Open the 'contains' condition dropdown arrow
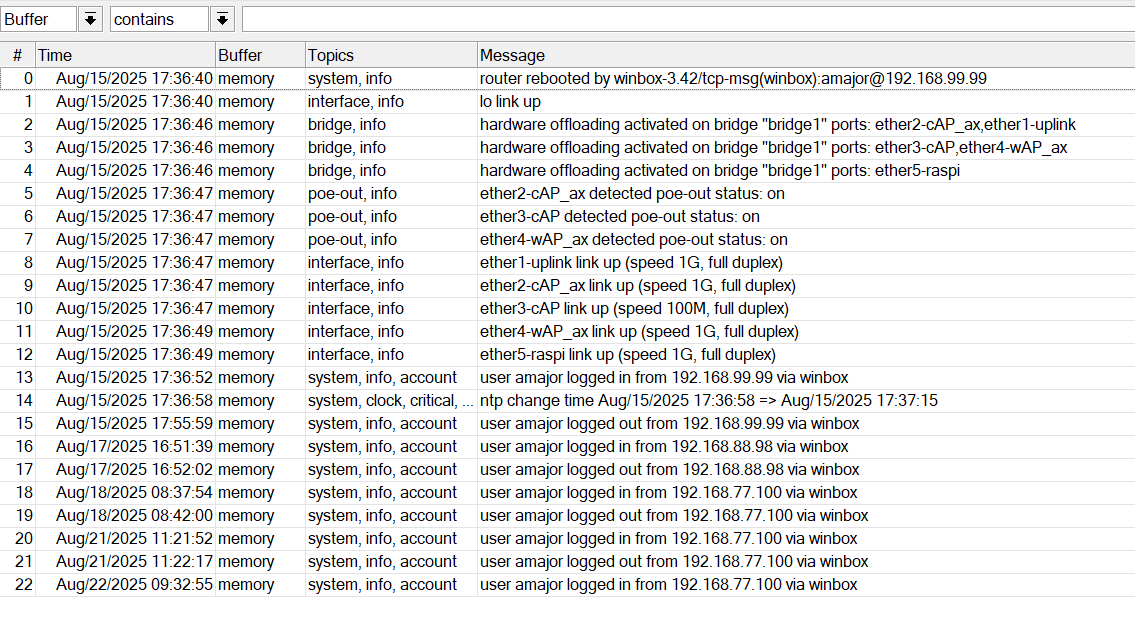This screenshot has height=643, width=1135. click(x=223, y=19)
